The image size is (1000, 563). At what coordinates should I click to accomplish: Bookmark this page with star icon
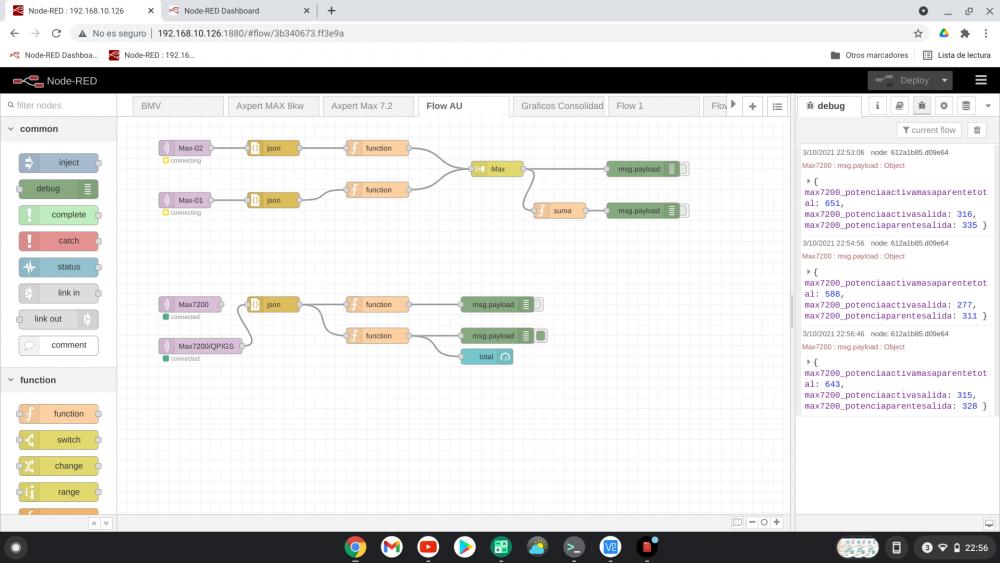(x=918, y=33)
